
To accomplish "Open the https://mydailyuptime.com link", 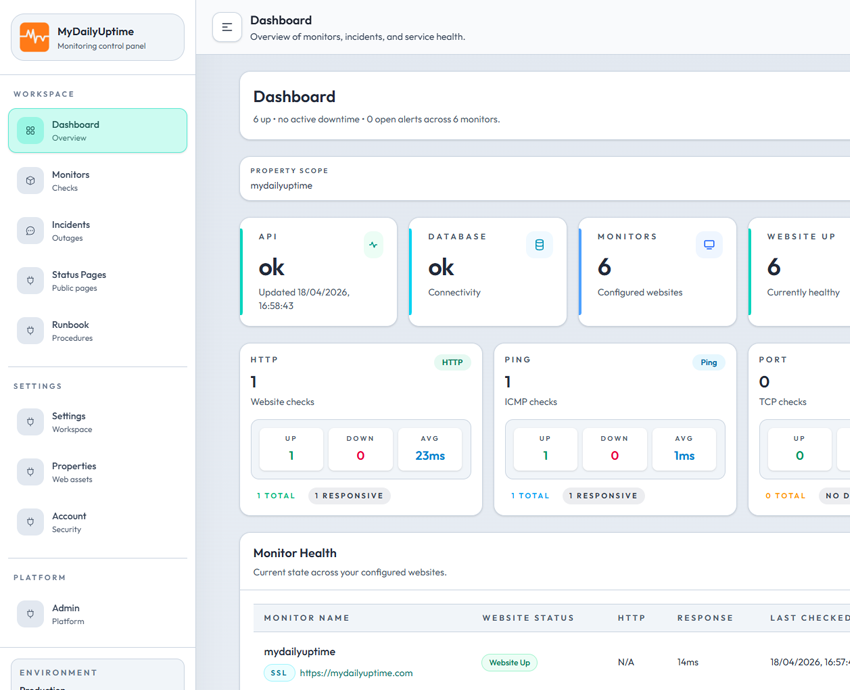I will [x=356, y=673].
